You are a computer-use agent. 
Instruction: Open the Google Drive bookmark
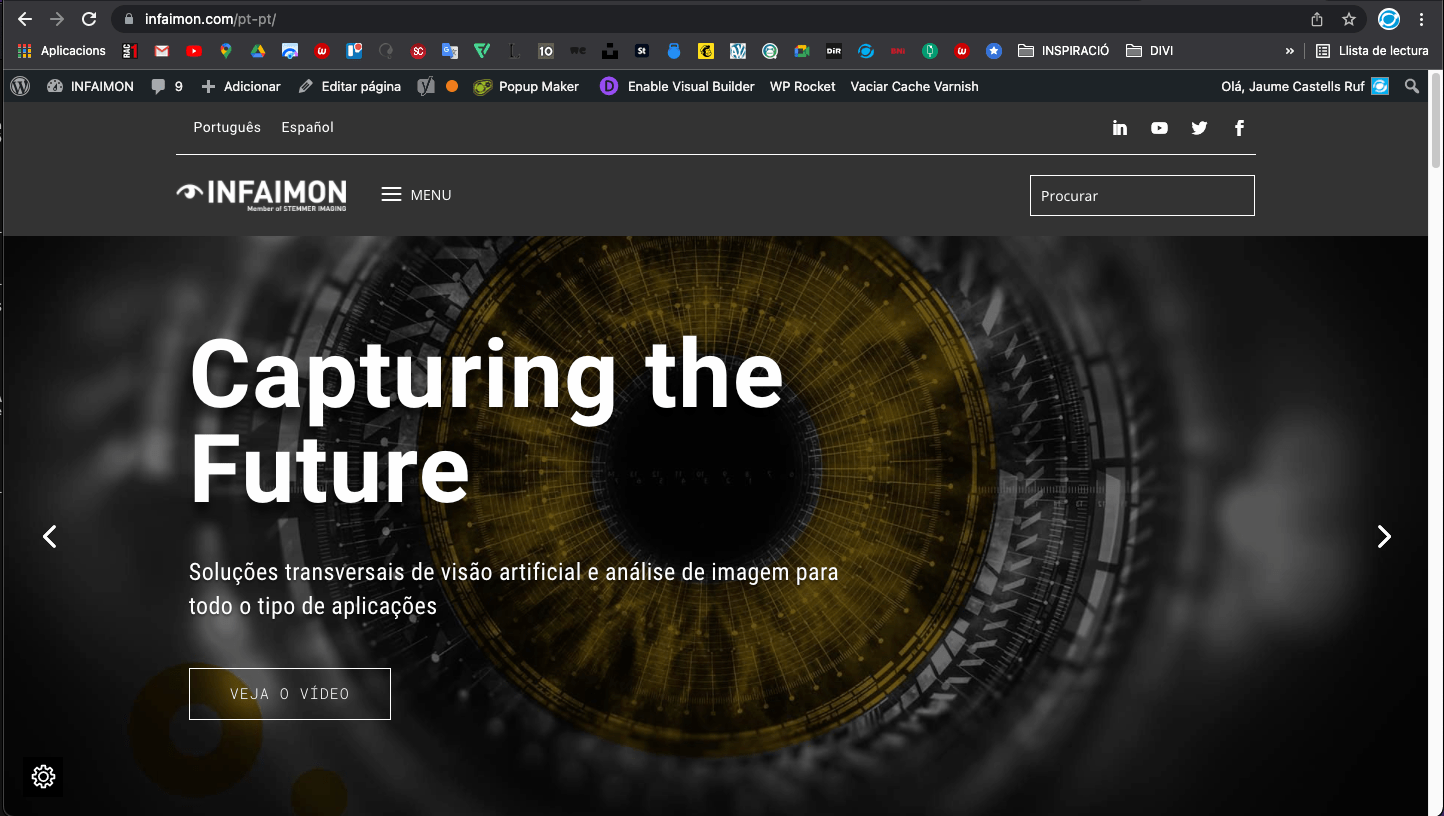tap(258, 50)
